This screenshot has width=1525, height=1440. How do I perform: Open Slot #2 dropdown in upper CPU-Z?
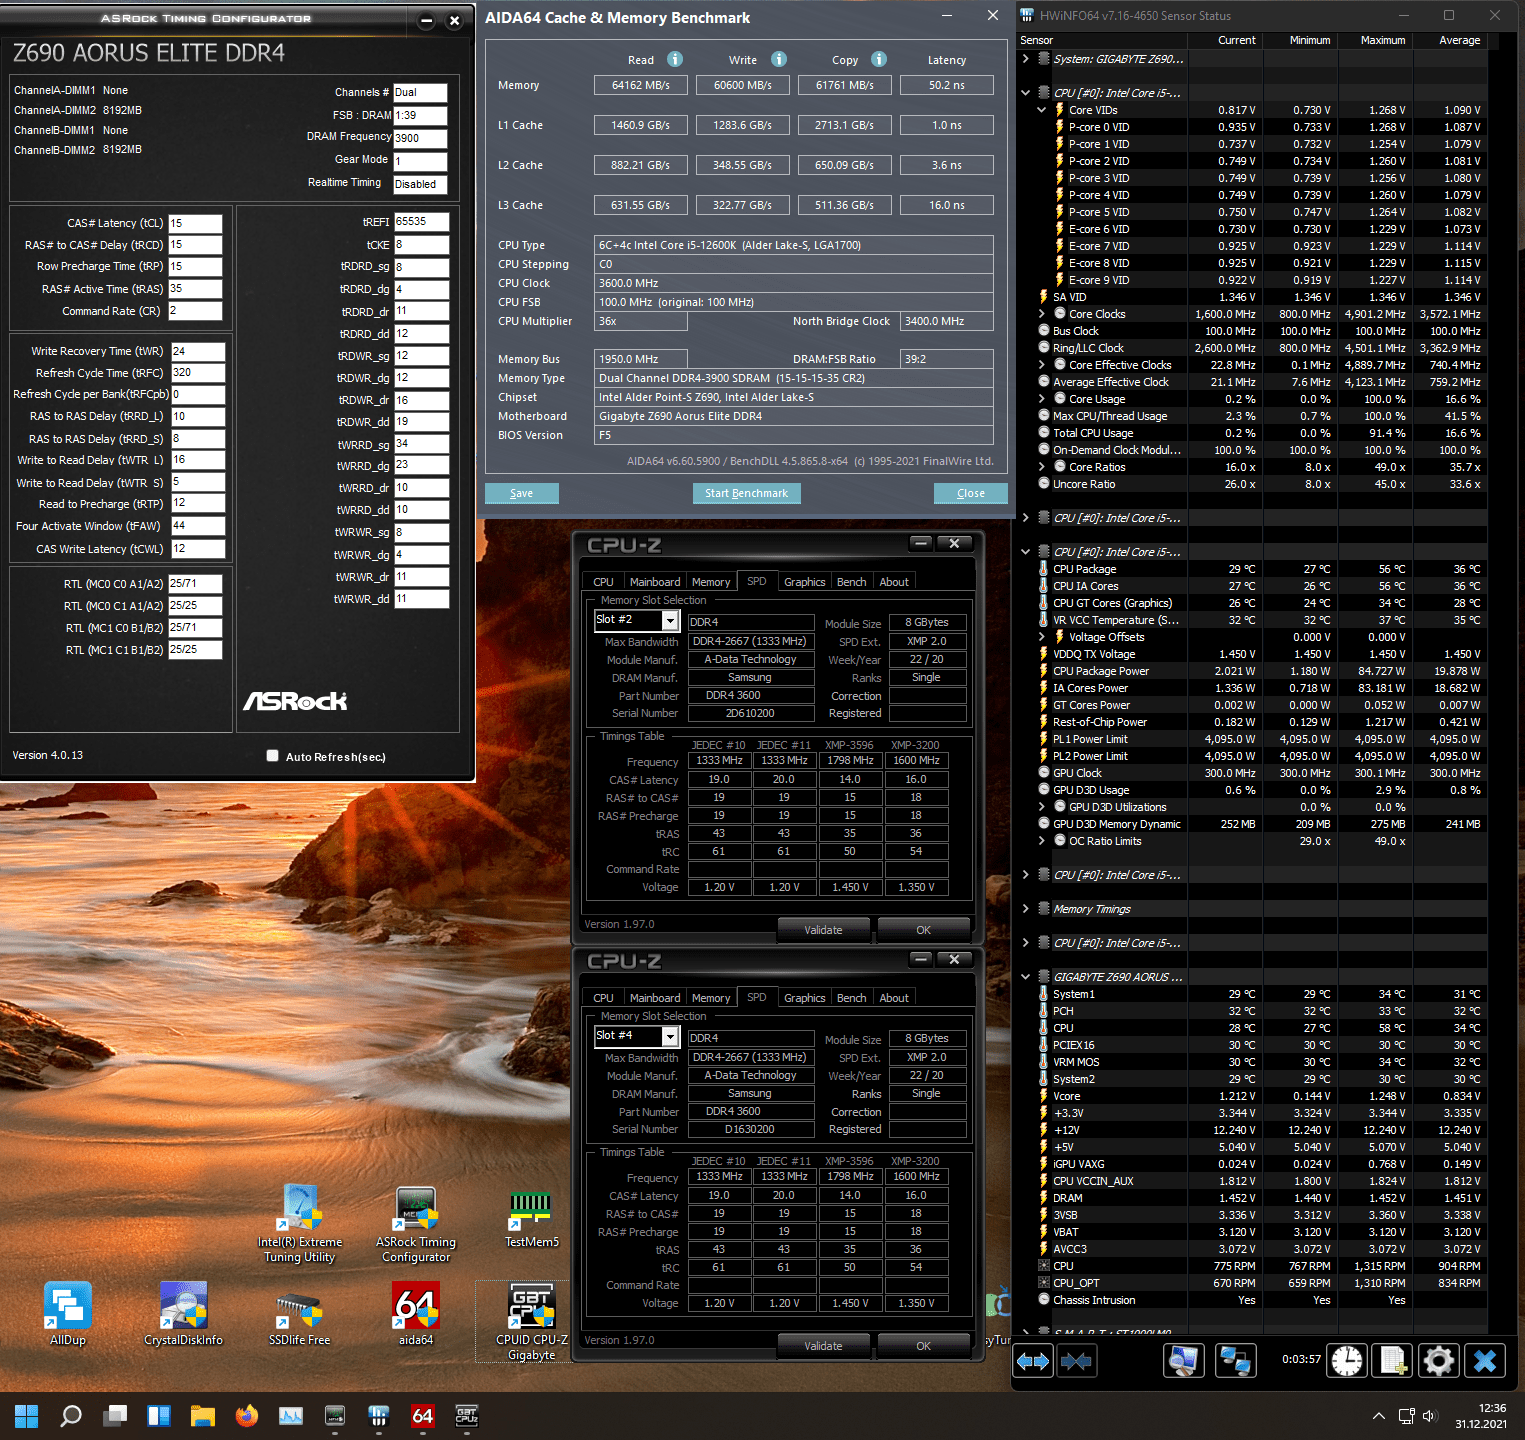click(x=670, y=621)
